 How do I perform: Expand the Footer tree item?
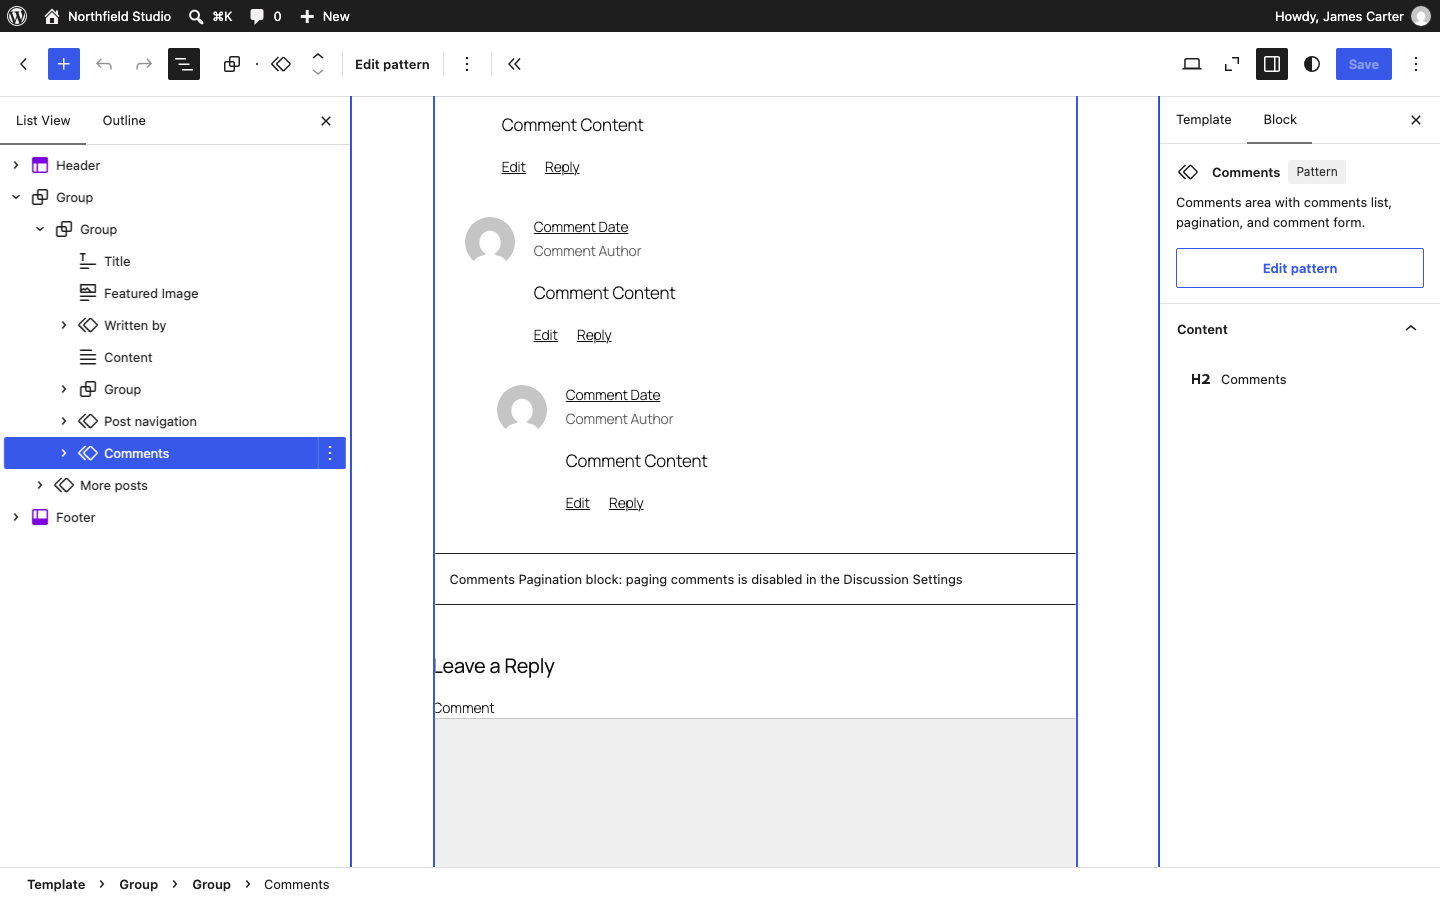tap(16, 517)
